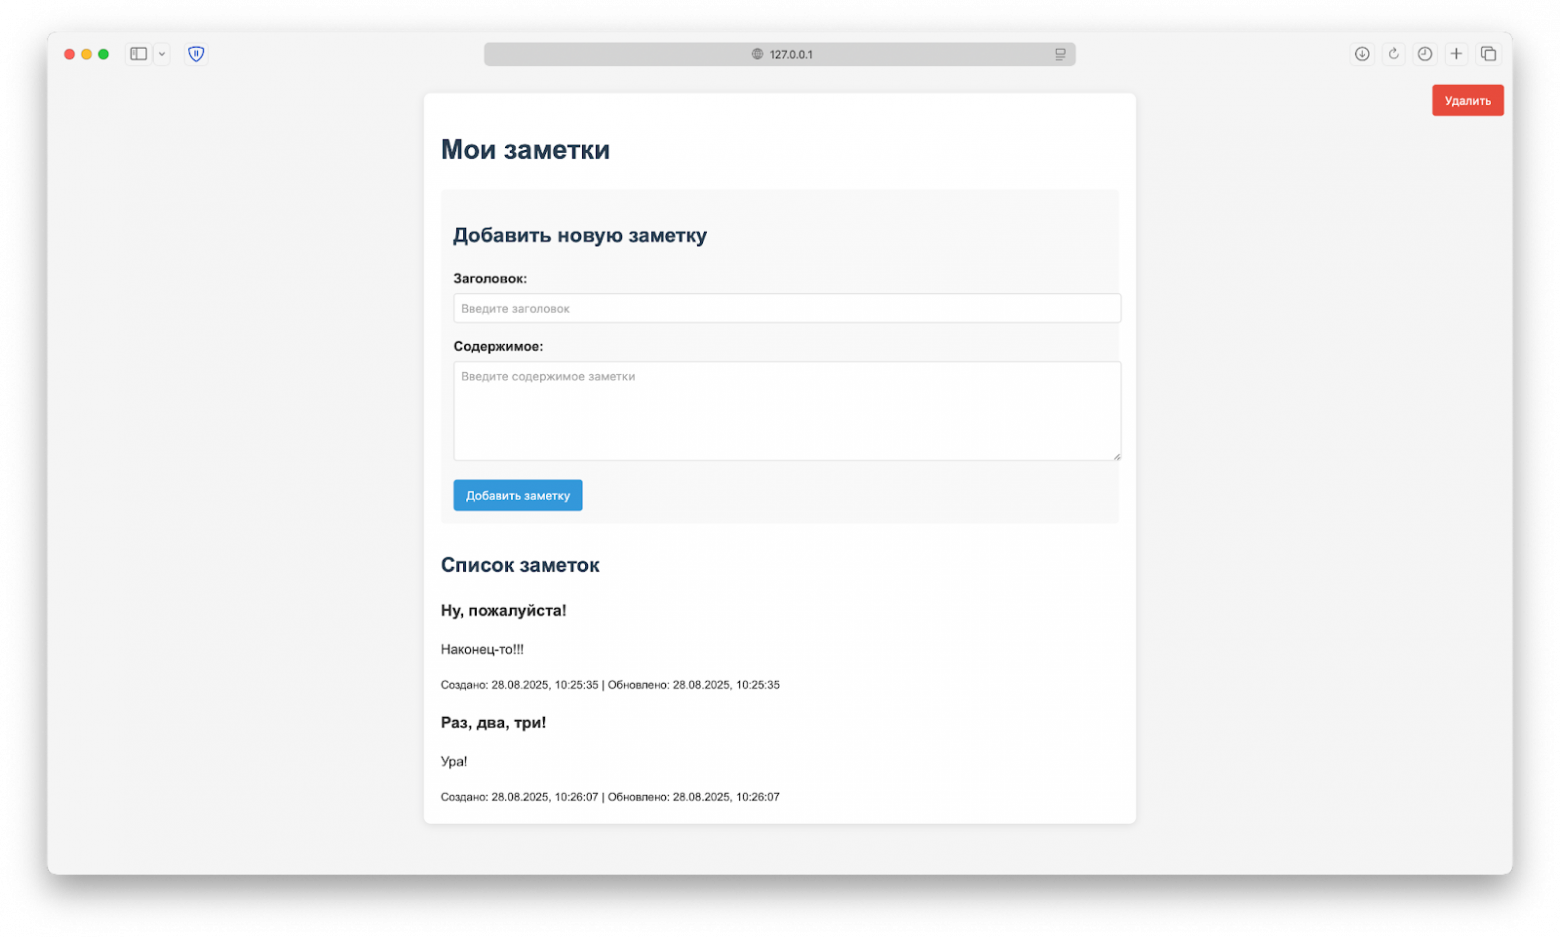Open the Reader view icon in address bar
The width and height of the screenshot is (1560, 937).
[1060, 54]
